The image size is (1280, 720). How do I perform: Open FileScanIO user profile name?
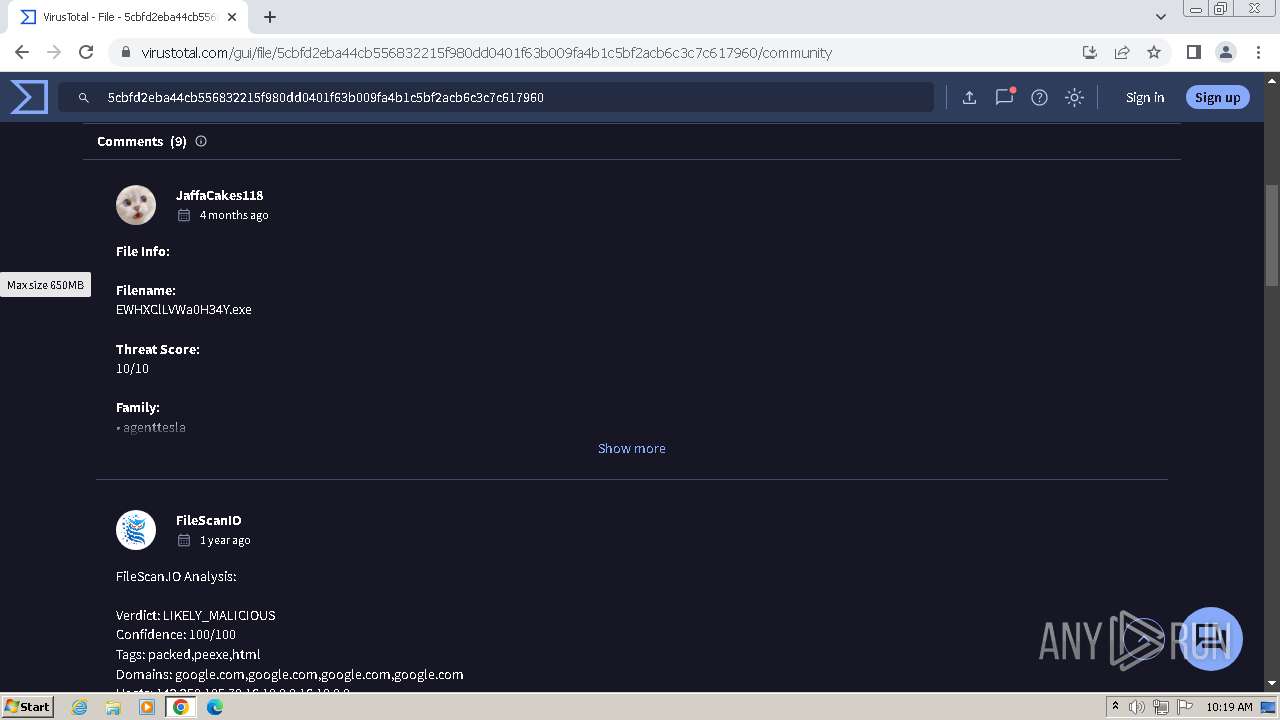[x=209, y=520]
